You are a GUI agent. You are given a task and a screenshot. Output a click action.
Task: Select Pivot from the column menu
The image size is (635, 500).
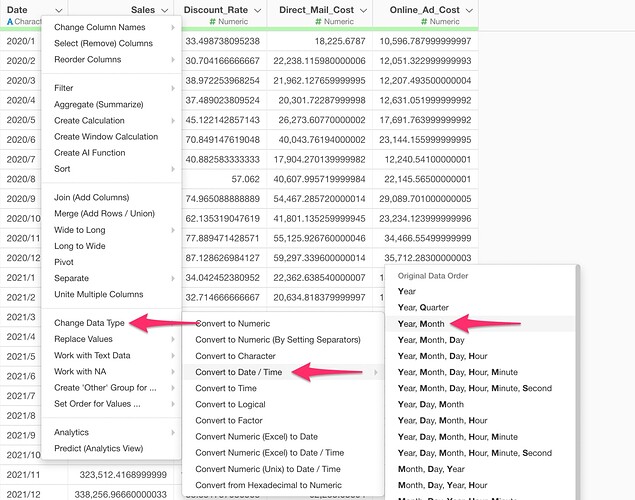pos(65,261)
